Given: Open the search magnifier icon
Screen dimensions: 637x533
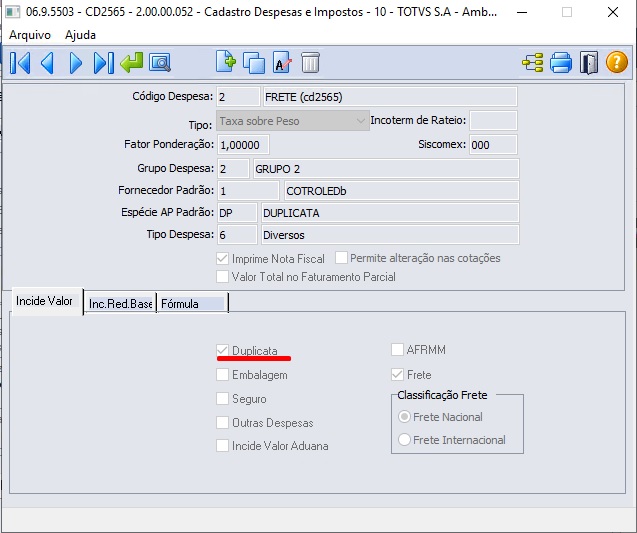Looking at the screenshot, I should tap(160, 63).
